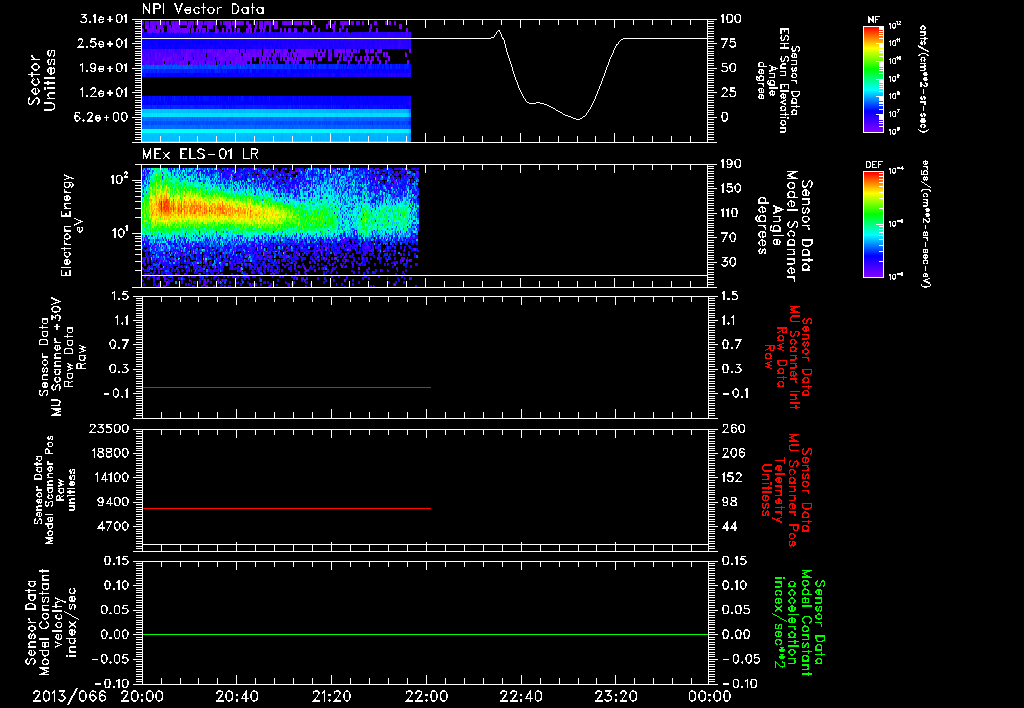Select the 'Model Scanner Angle degrees' axis title

pos(784,226)
